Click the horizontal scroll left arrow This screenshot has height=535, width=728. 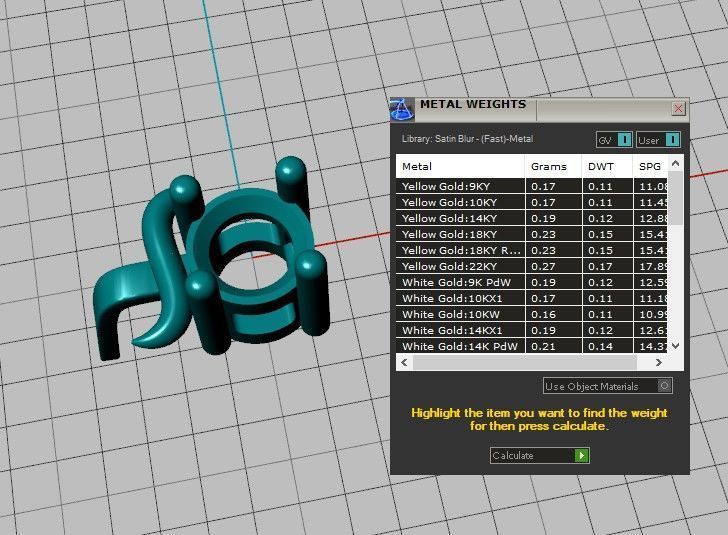[404, 362]
